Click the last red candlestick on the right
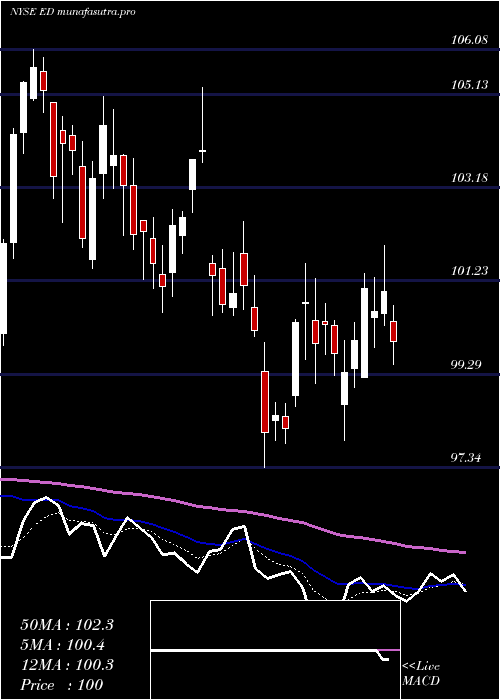 point(393,331)
